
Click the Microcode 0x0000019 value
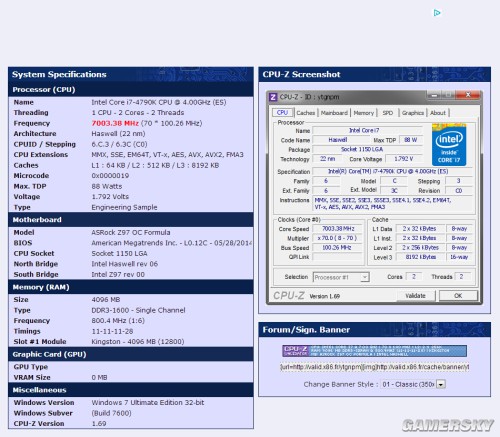(110, 176)
